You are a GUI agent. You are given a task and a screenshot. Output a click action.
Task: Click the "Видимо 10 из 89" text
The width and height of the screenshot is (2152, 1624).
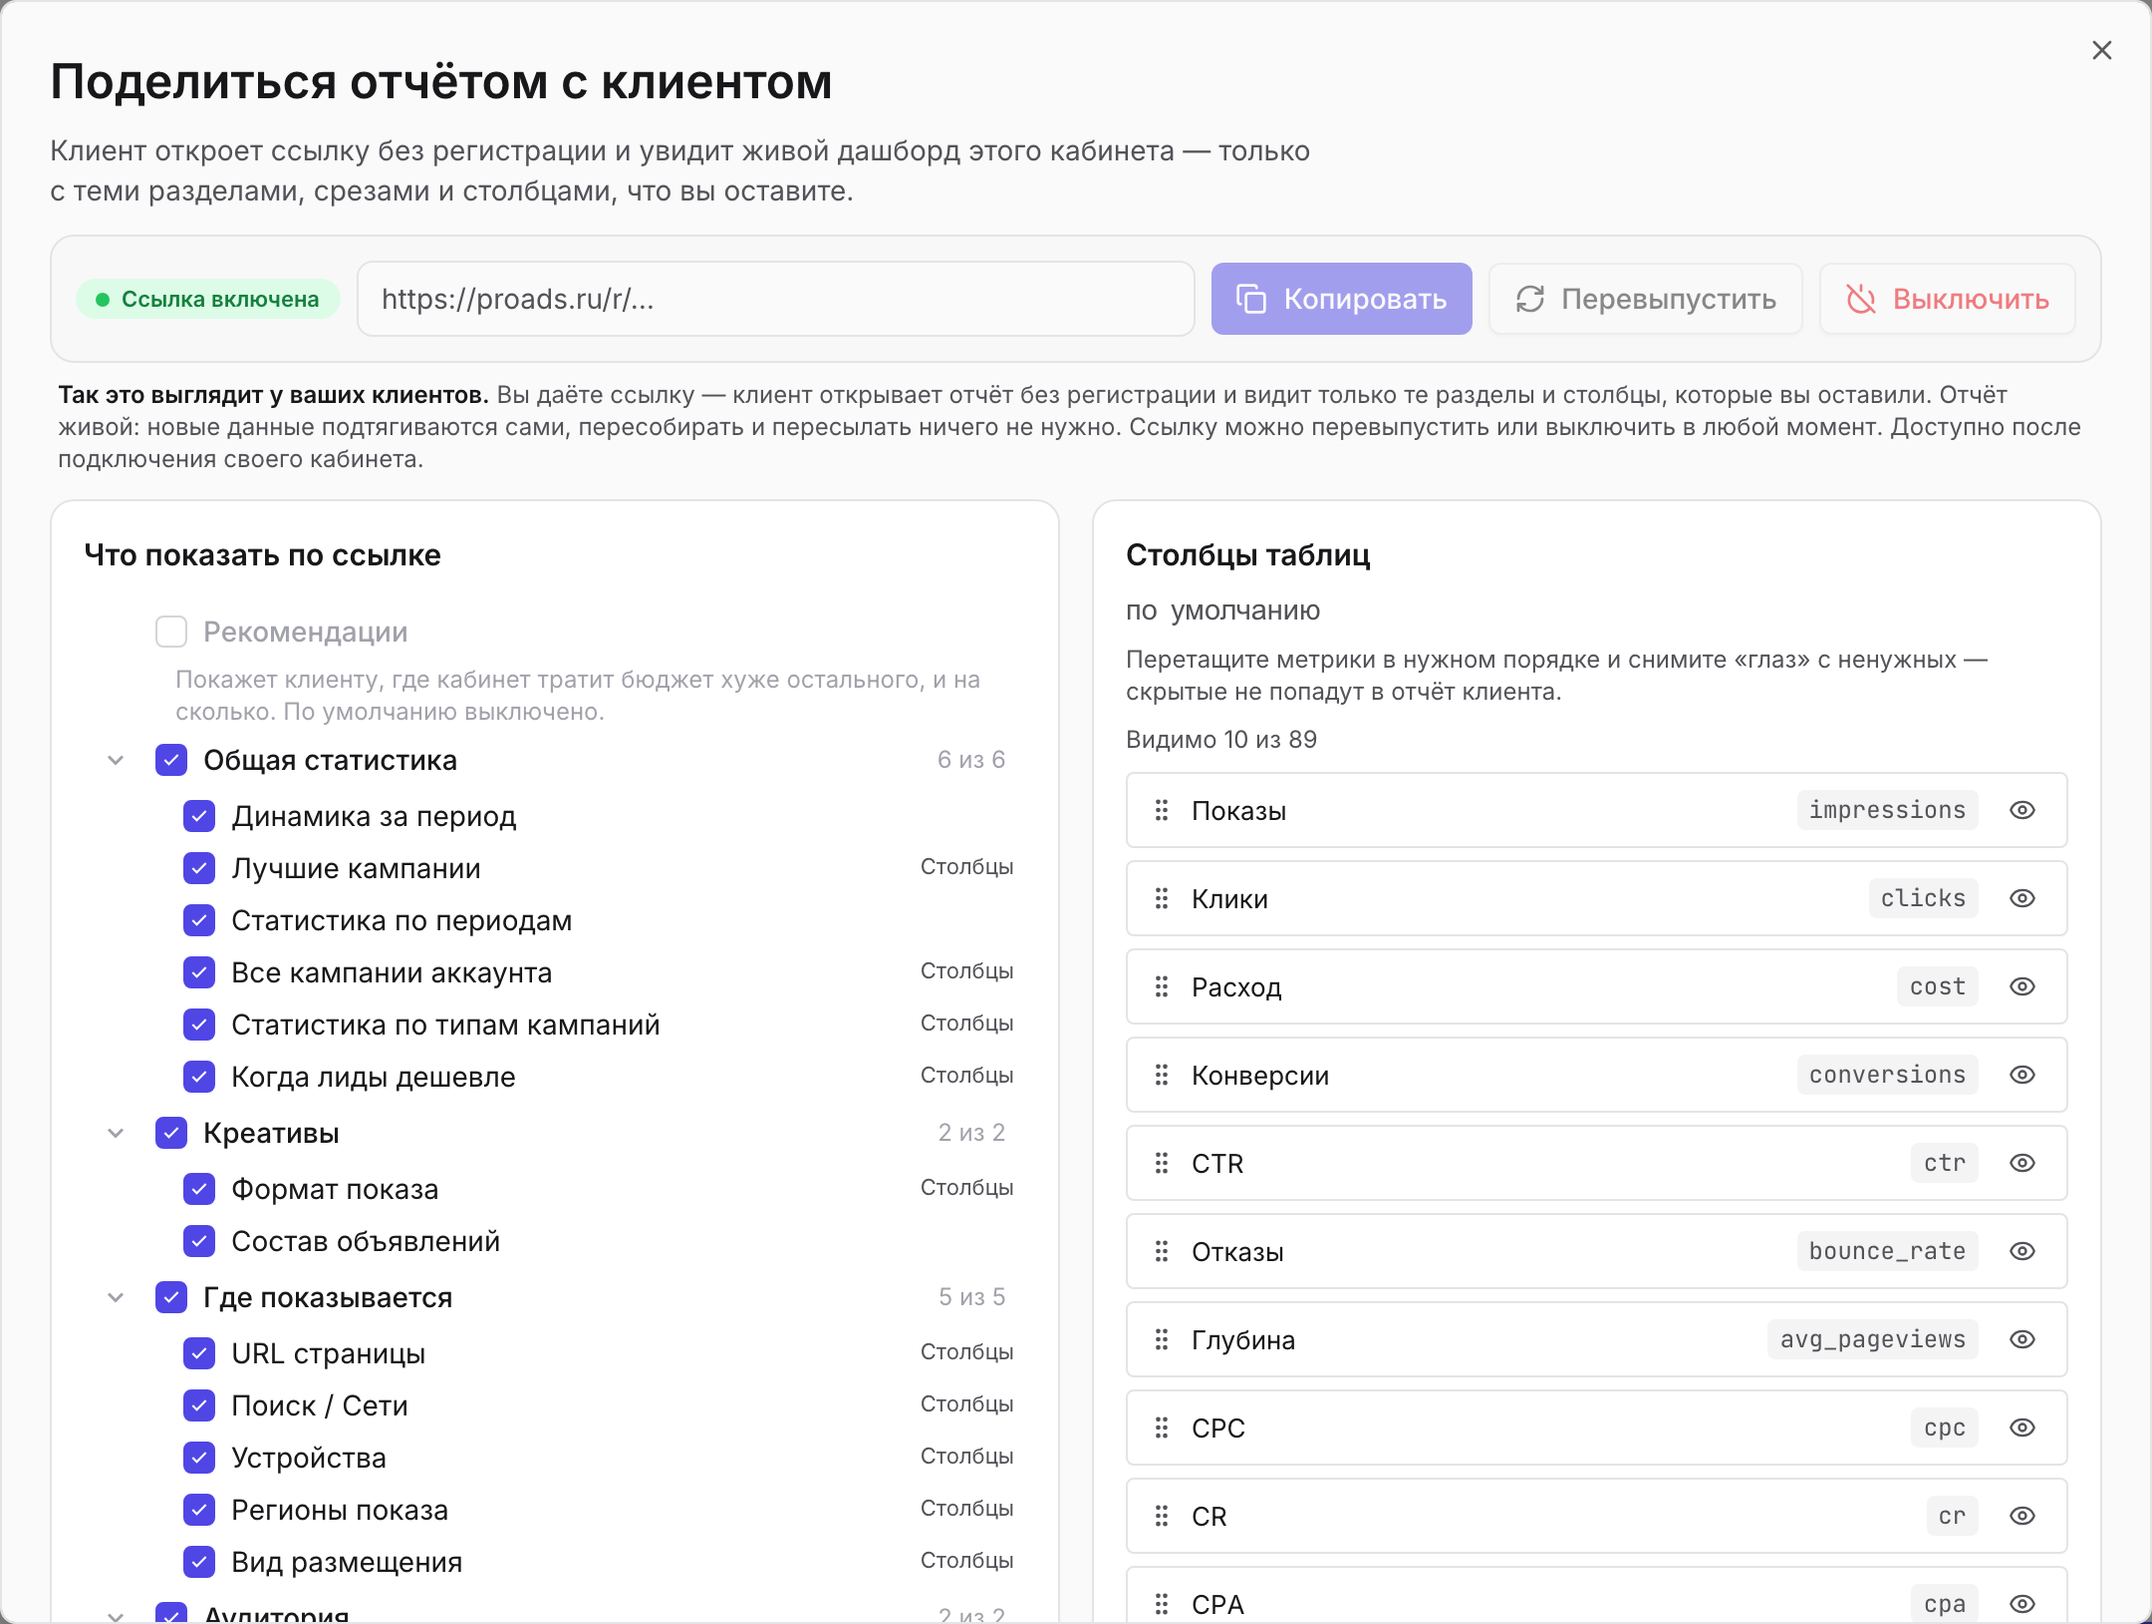[1221, 740]
